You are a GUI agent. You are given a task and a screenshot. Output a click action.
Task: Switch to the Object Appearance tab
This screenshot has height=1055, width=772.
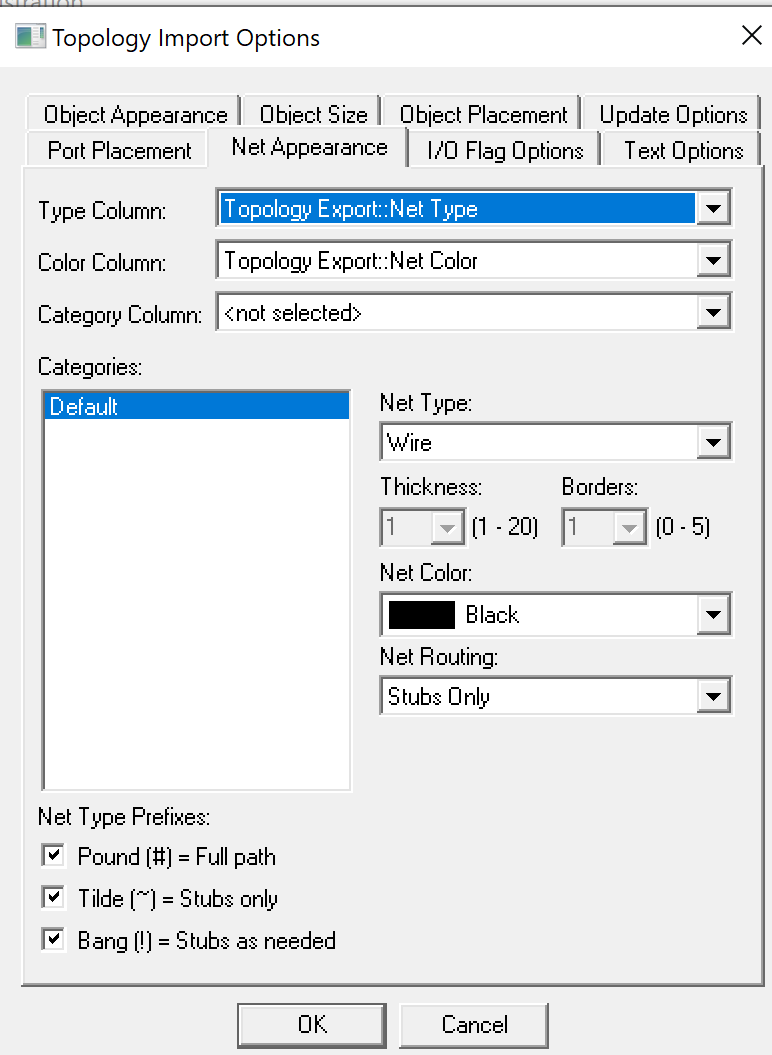136,115
